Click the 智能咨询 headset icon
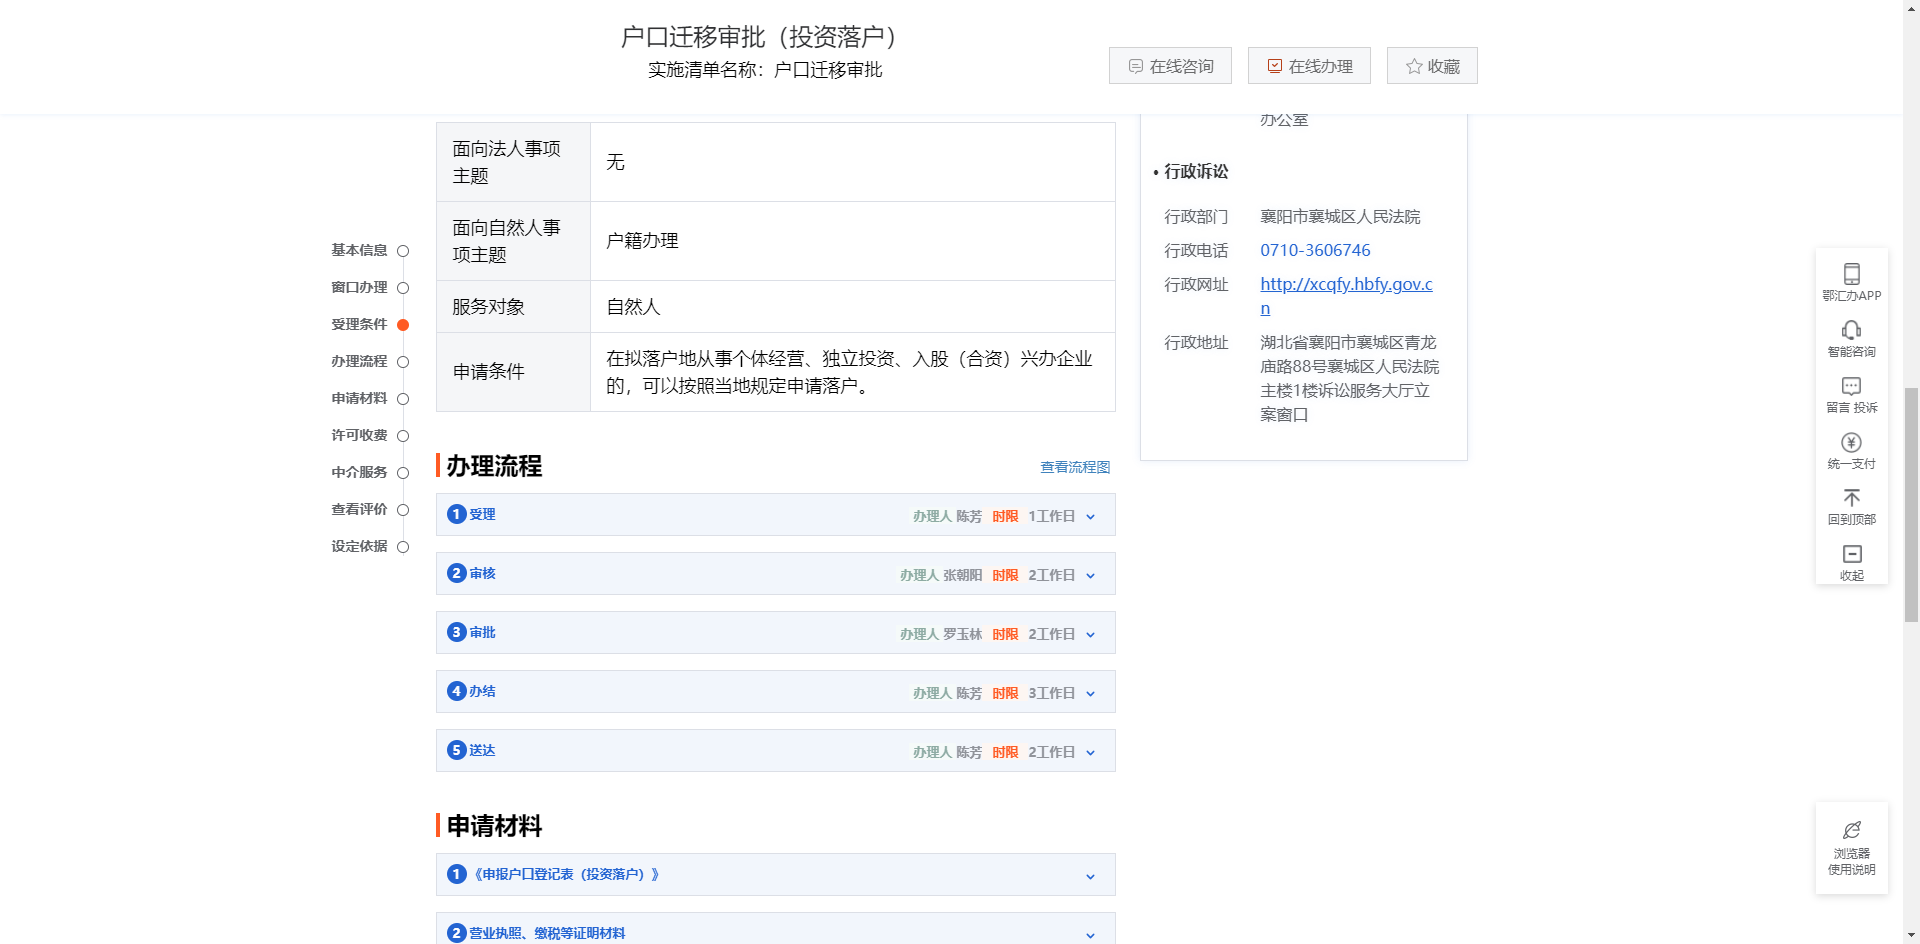The width and height of the screenshot is (1920, 944). tap(1851, 330)
